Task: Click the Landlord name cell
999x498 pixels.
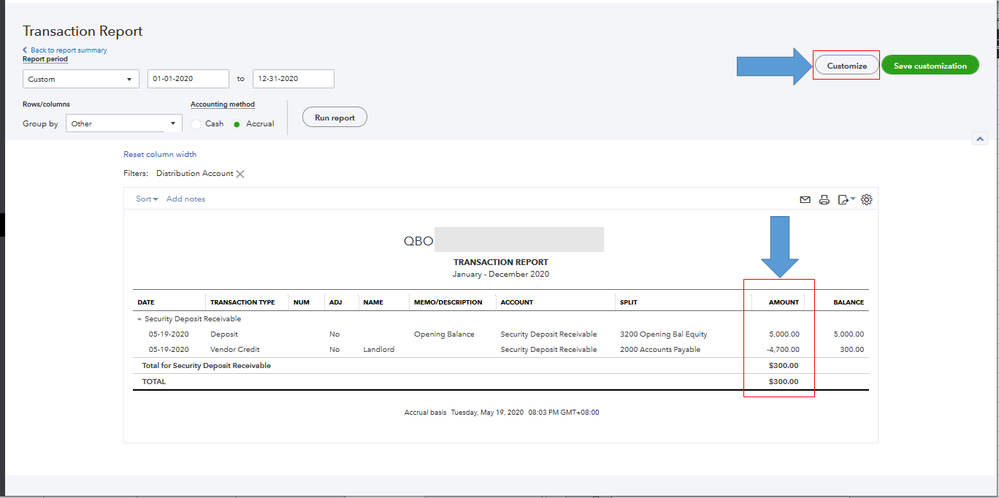Action: pos(378,350)
